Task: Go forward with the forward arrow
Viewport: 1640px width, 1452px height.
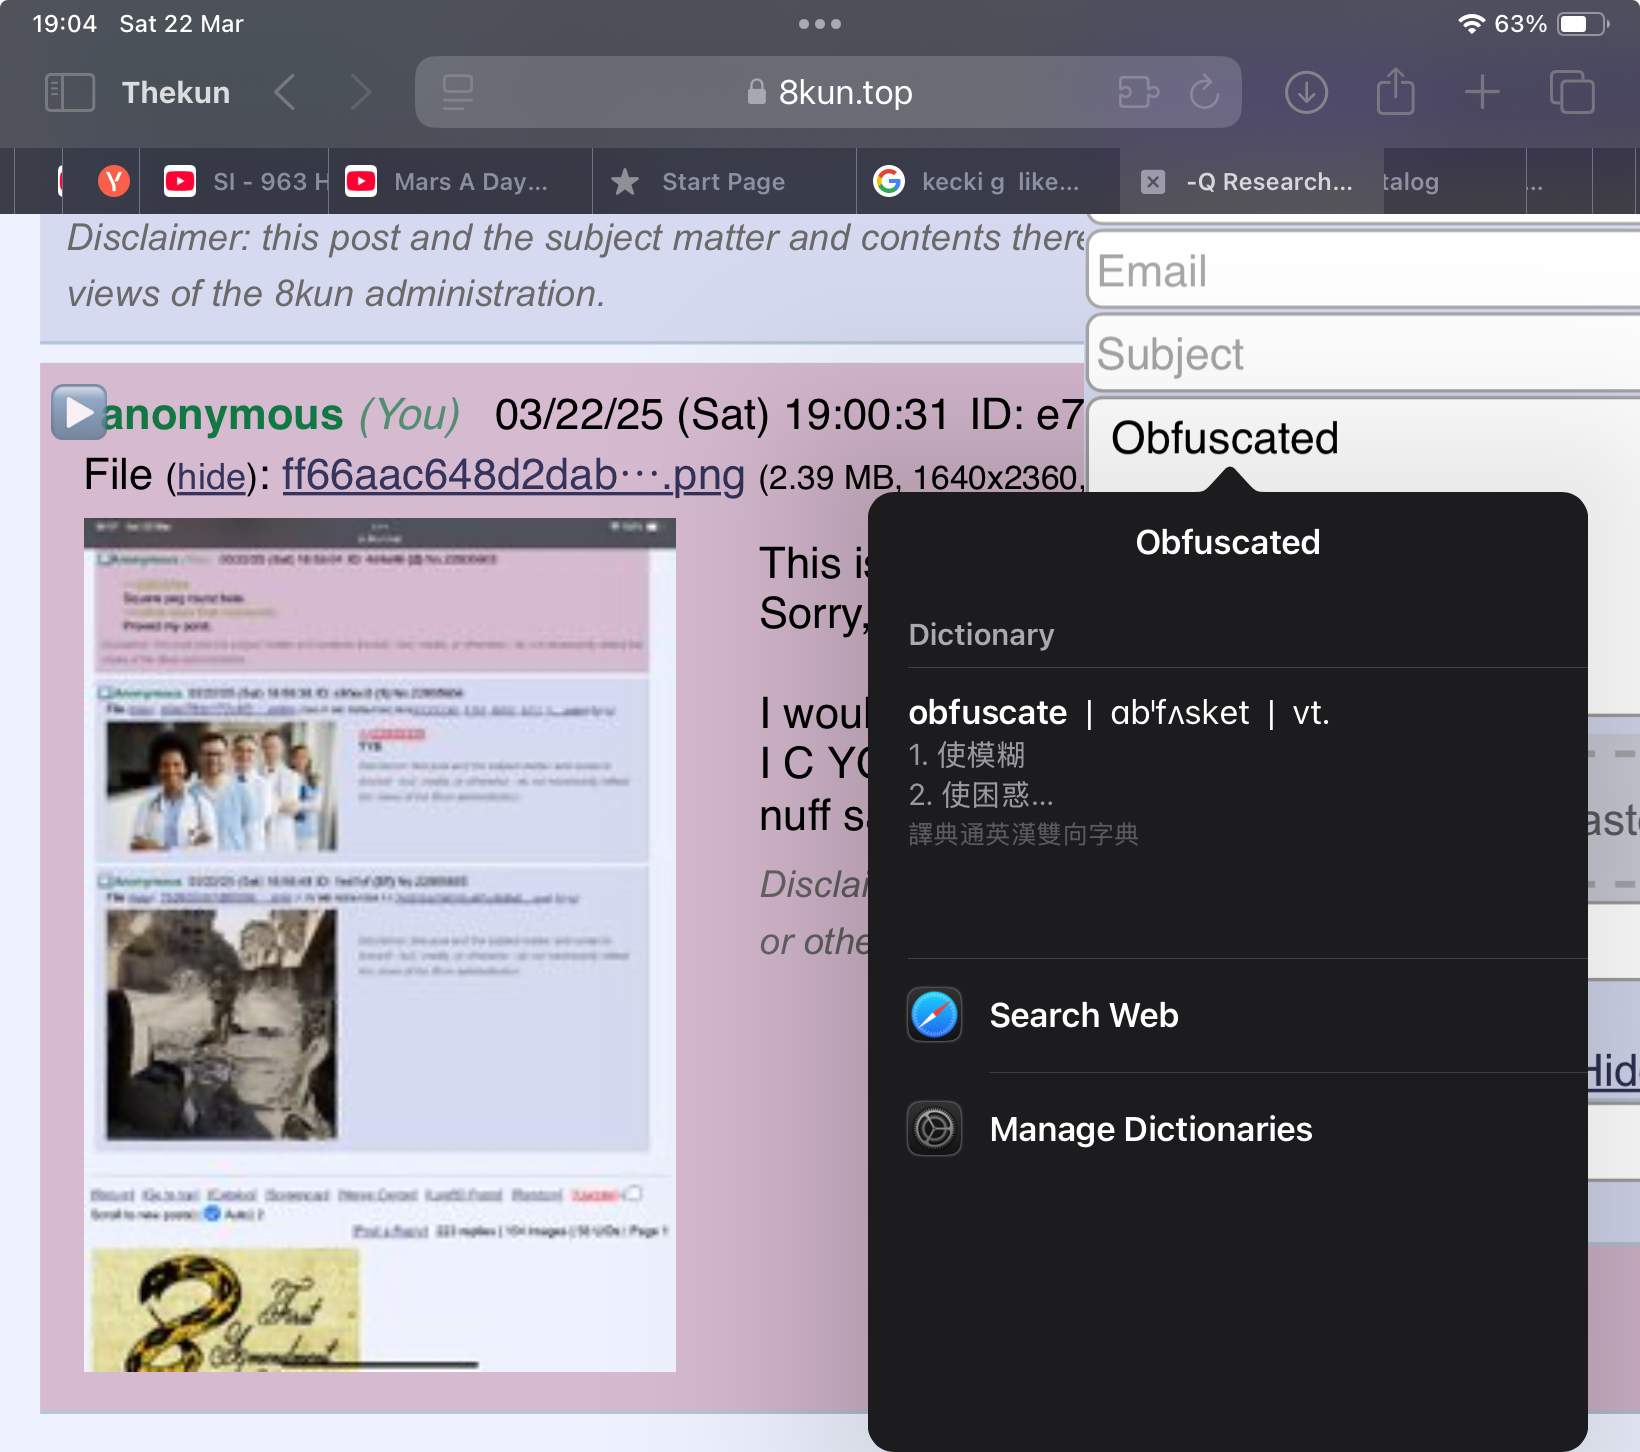Action: 361,92
